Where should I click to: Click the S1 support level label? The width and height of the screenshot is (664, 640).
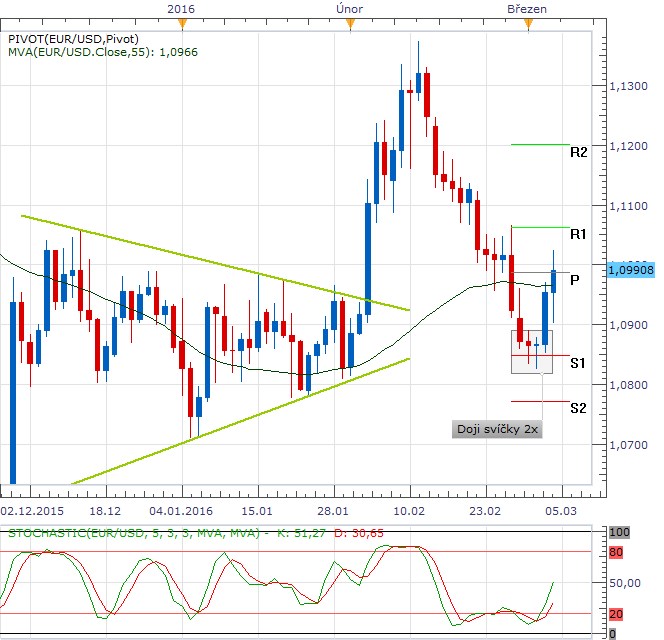click(x=578, y=363)
